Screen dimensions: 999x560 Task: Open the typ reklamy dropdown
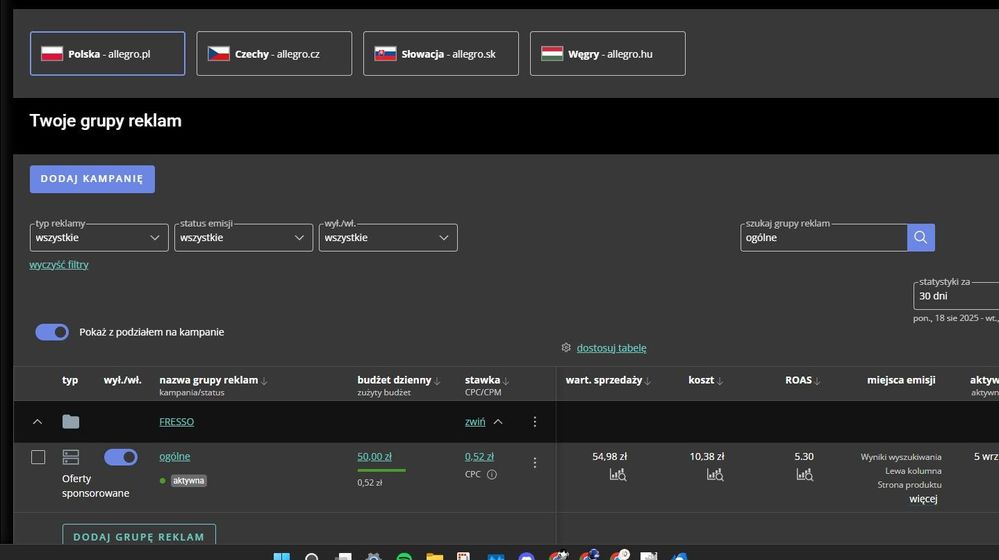99,238
